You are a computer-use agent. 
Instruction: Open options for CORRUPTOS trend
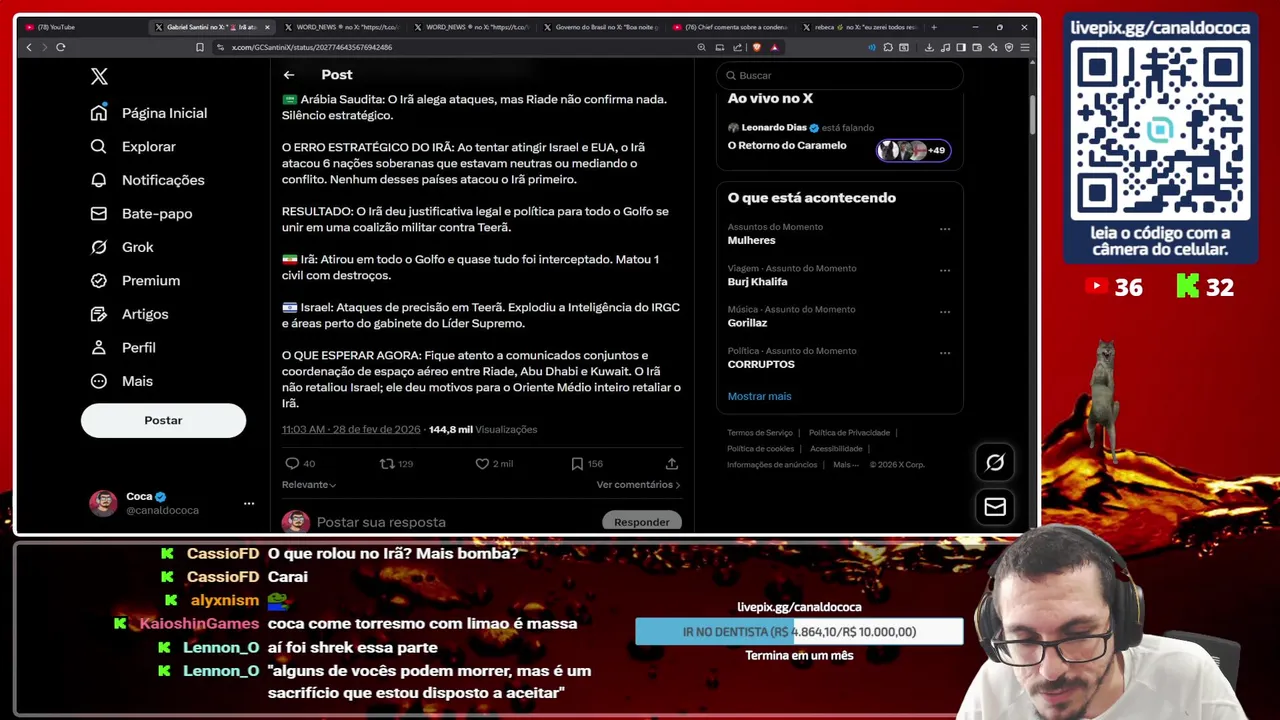tap(945, 353)
